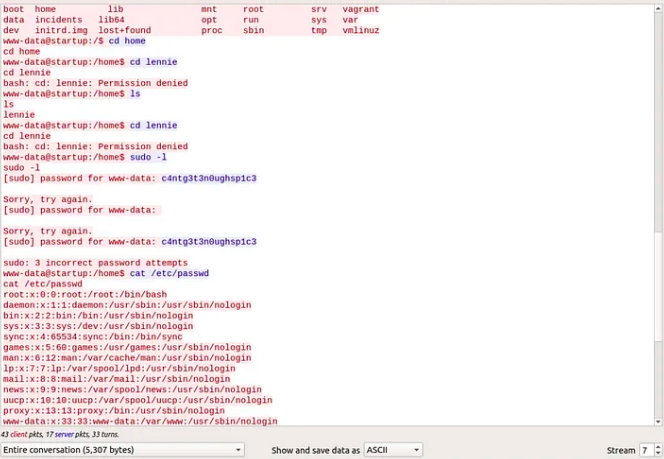Click the 'root:x:0:0:root:/root:/bin/bash' line
664x459 pixels.
pyautogui.click(x=85, y=295)
